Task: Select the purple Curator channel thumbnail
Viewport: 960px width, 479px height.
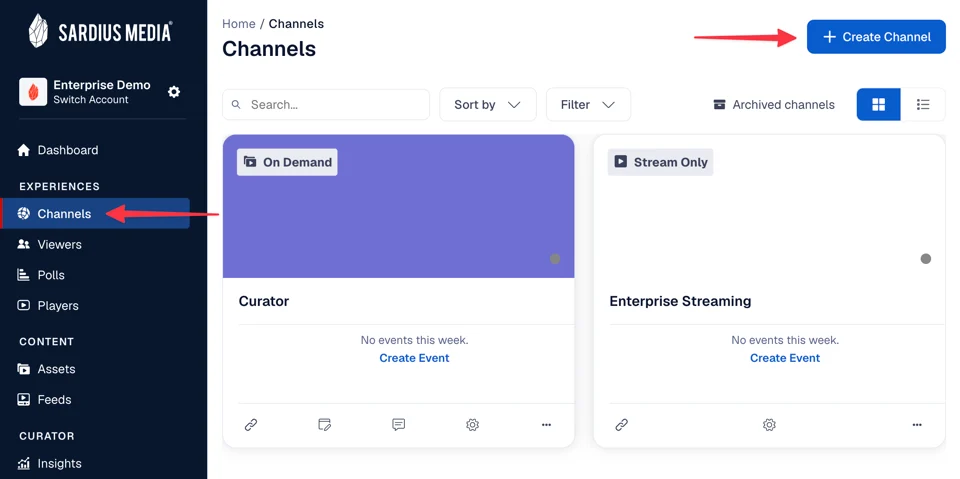Action: tap(399, 206)
